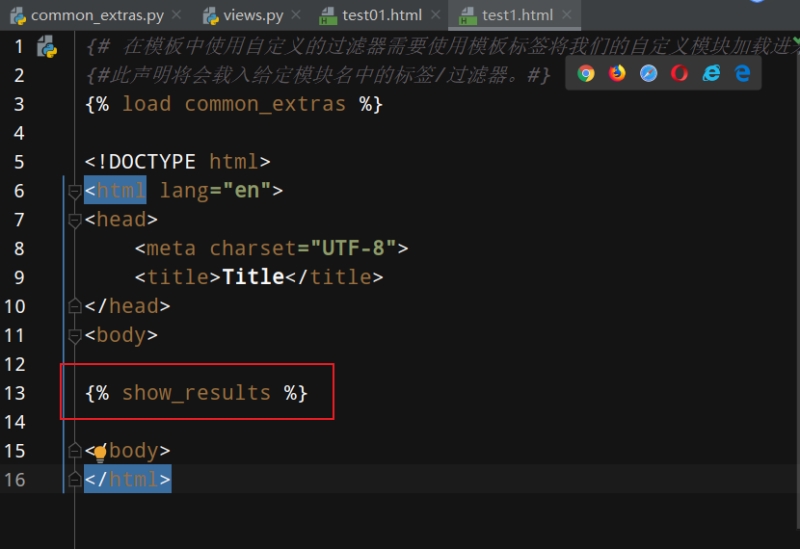
Task: Click the lightbulb intention icon on line 15
Action: 100,452
